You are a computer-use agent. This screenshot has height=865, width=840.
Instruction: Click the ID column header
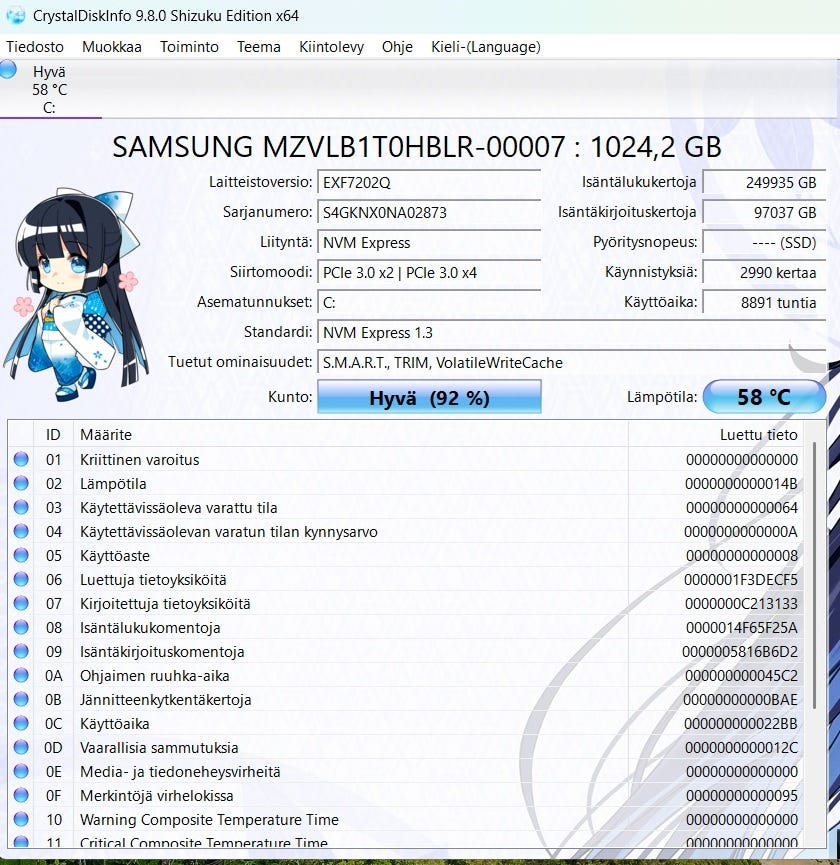53,435
